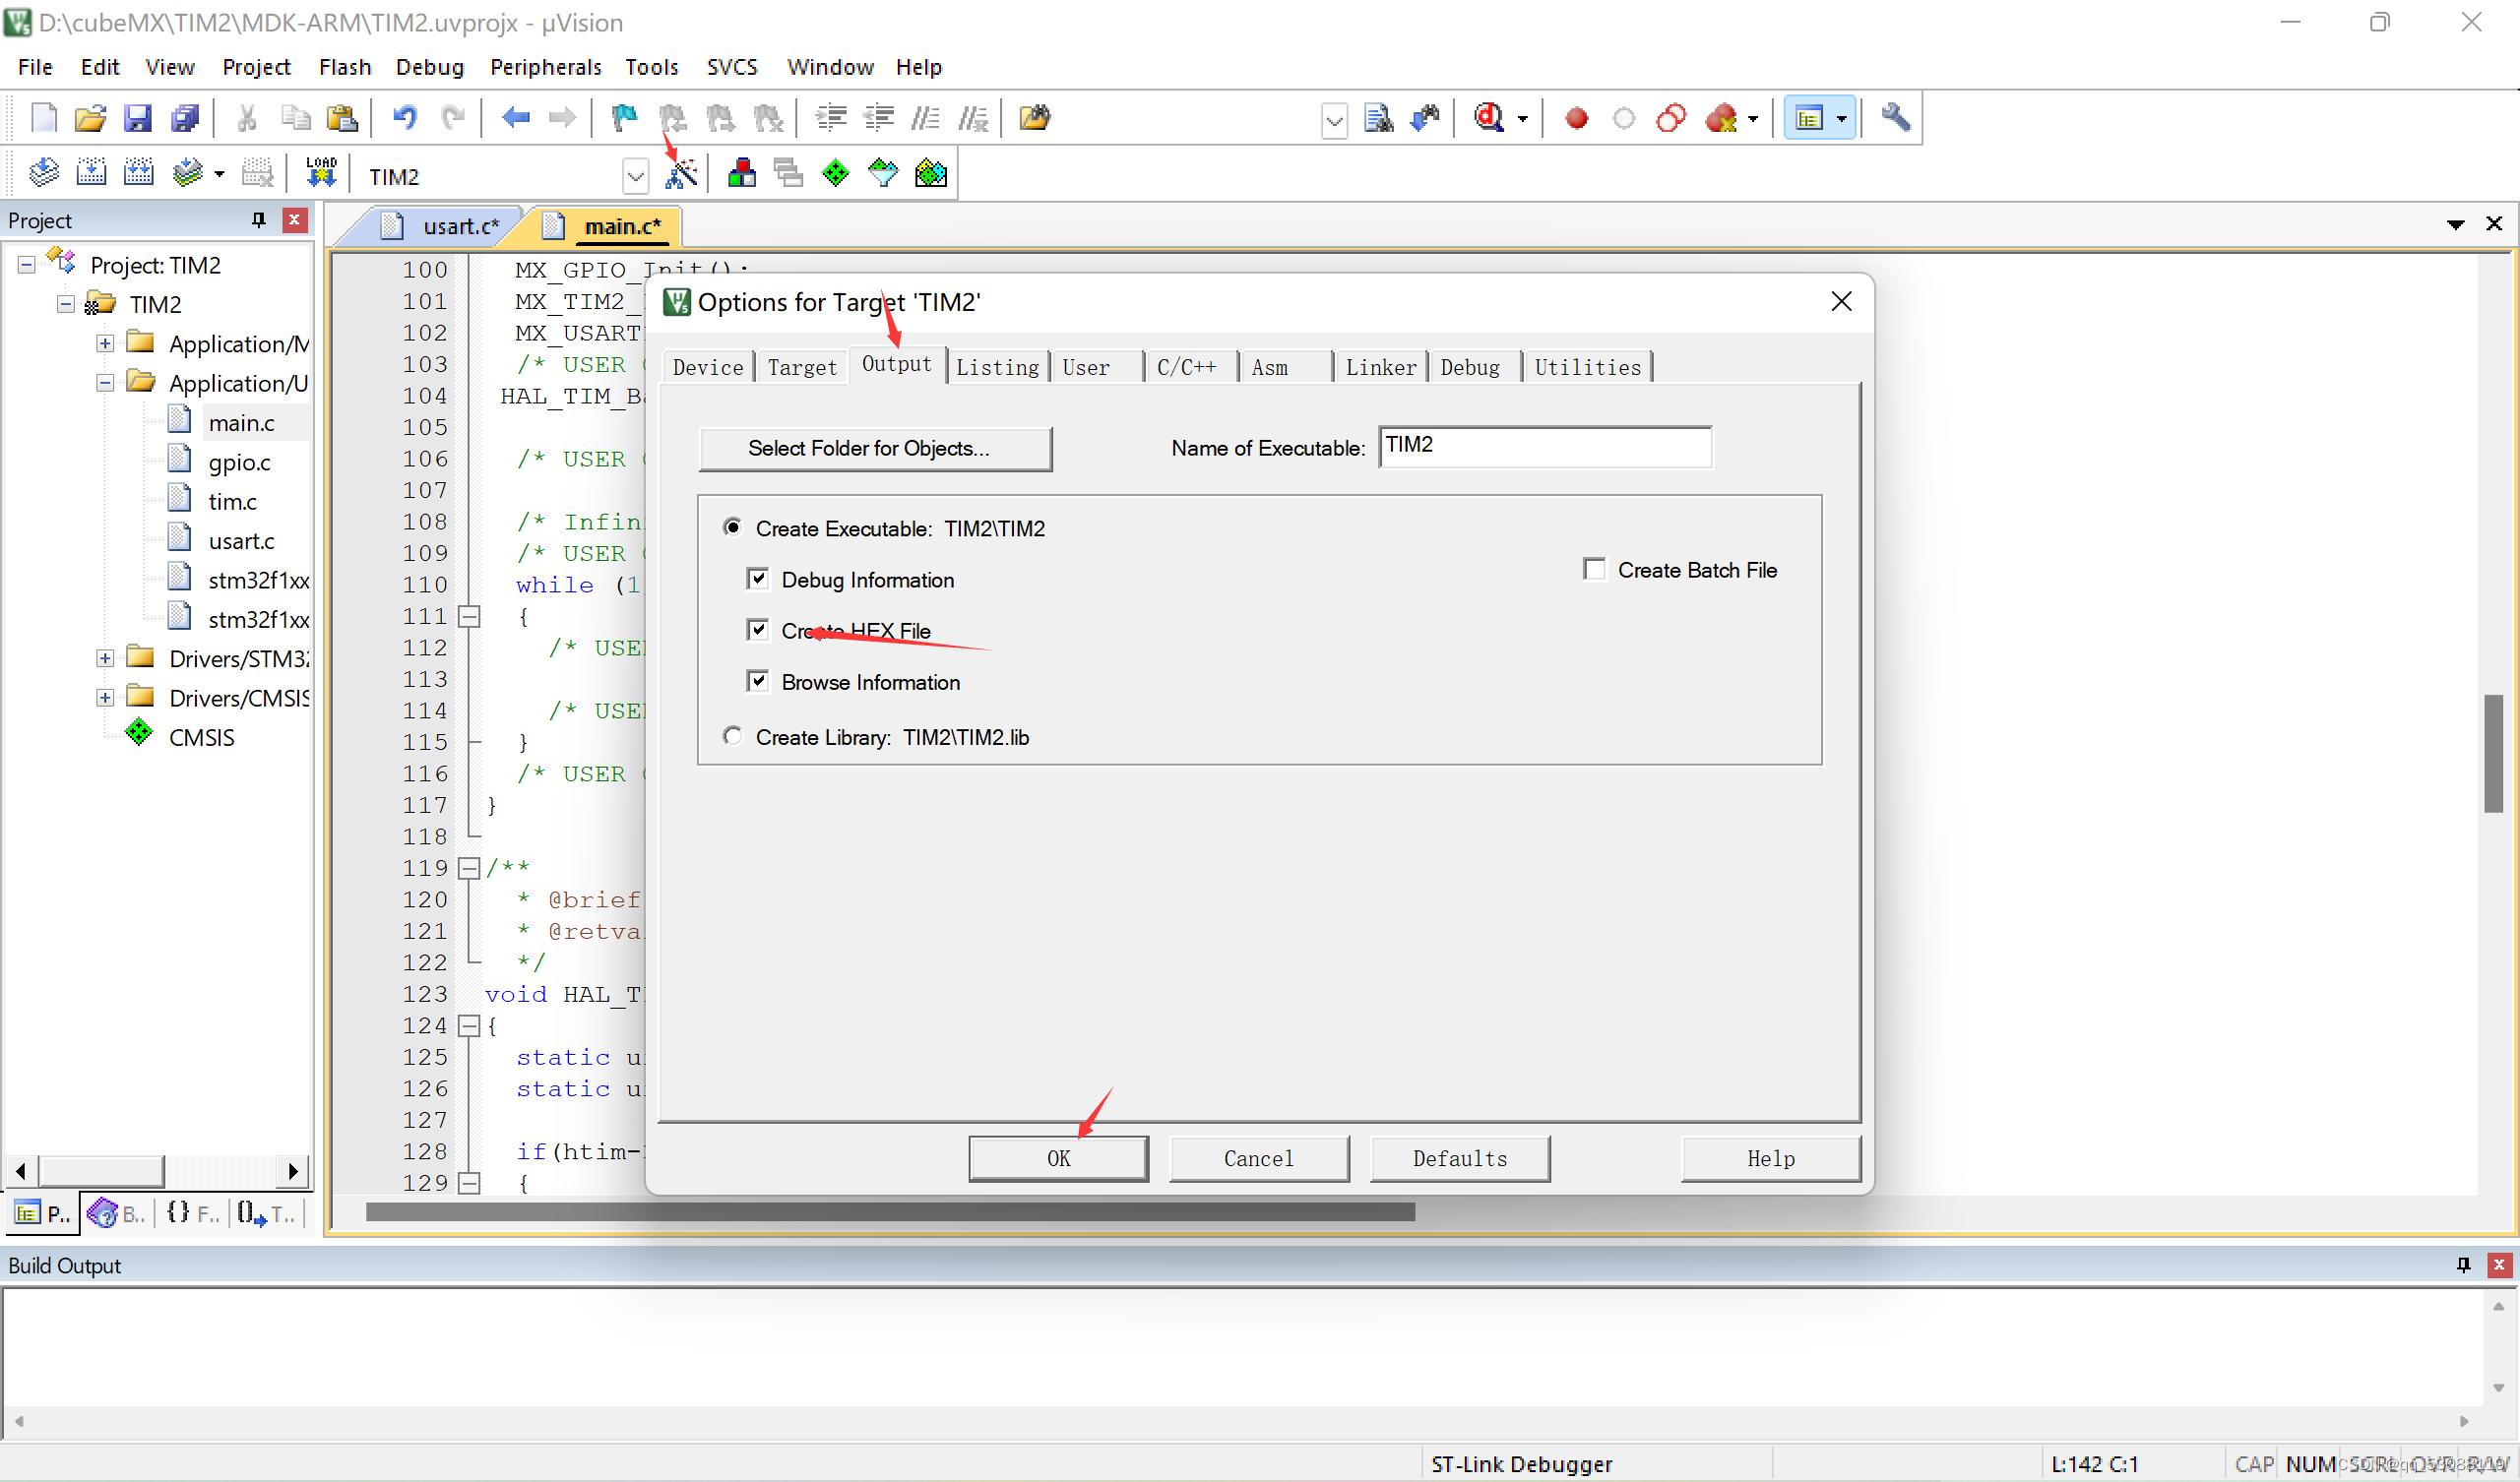Click the Save file toolbar icon
This screenshot has width=2520, height=1482.
pyautogui.click(x=137, y=118)
